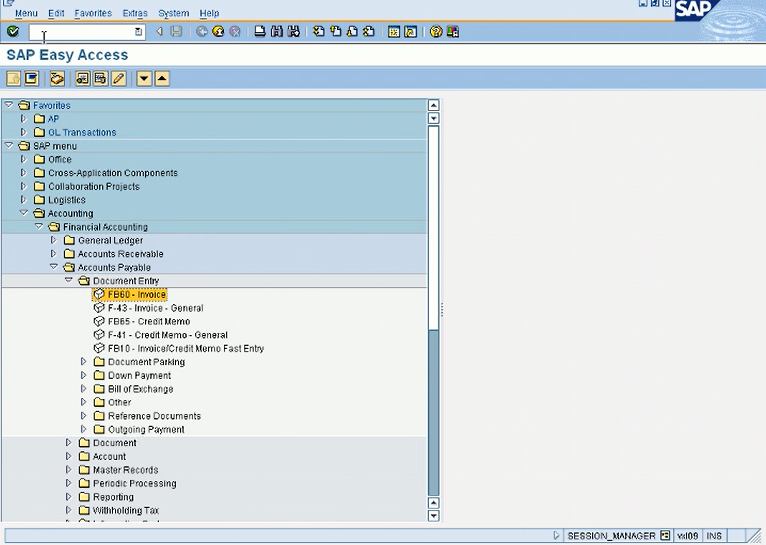Click the SAP Business Workplace icon

pos(57,78)
